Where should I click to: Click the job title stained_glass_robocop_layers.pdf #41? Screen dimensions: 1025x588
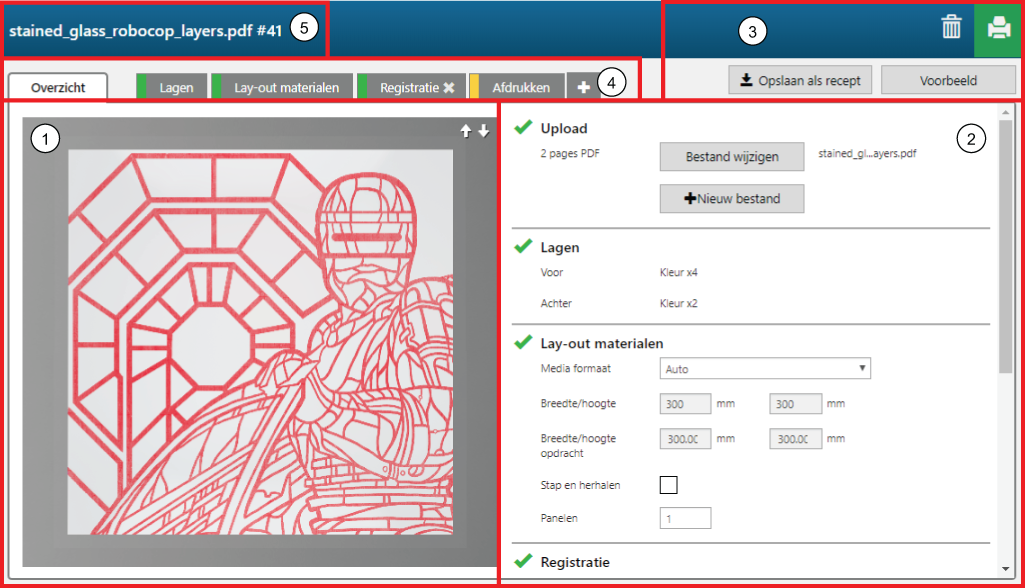(145, 30)
